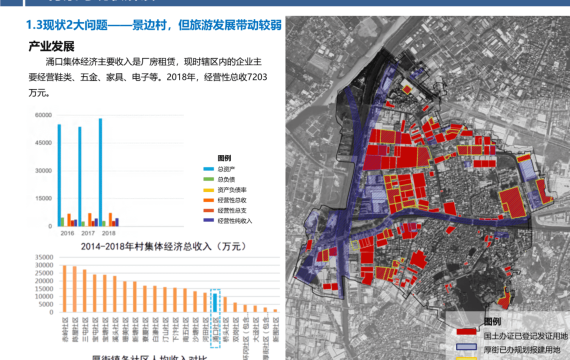Select the highlighted blue 涌口社区 bar
The height and width of the screenshot is (360, 570).
click(x=215, y=303)
